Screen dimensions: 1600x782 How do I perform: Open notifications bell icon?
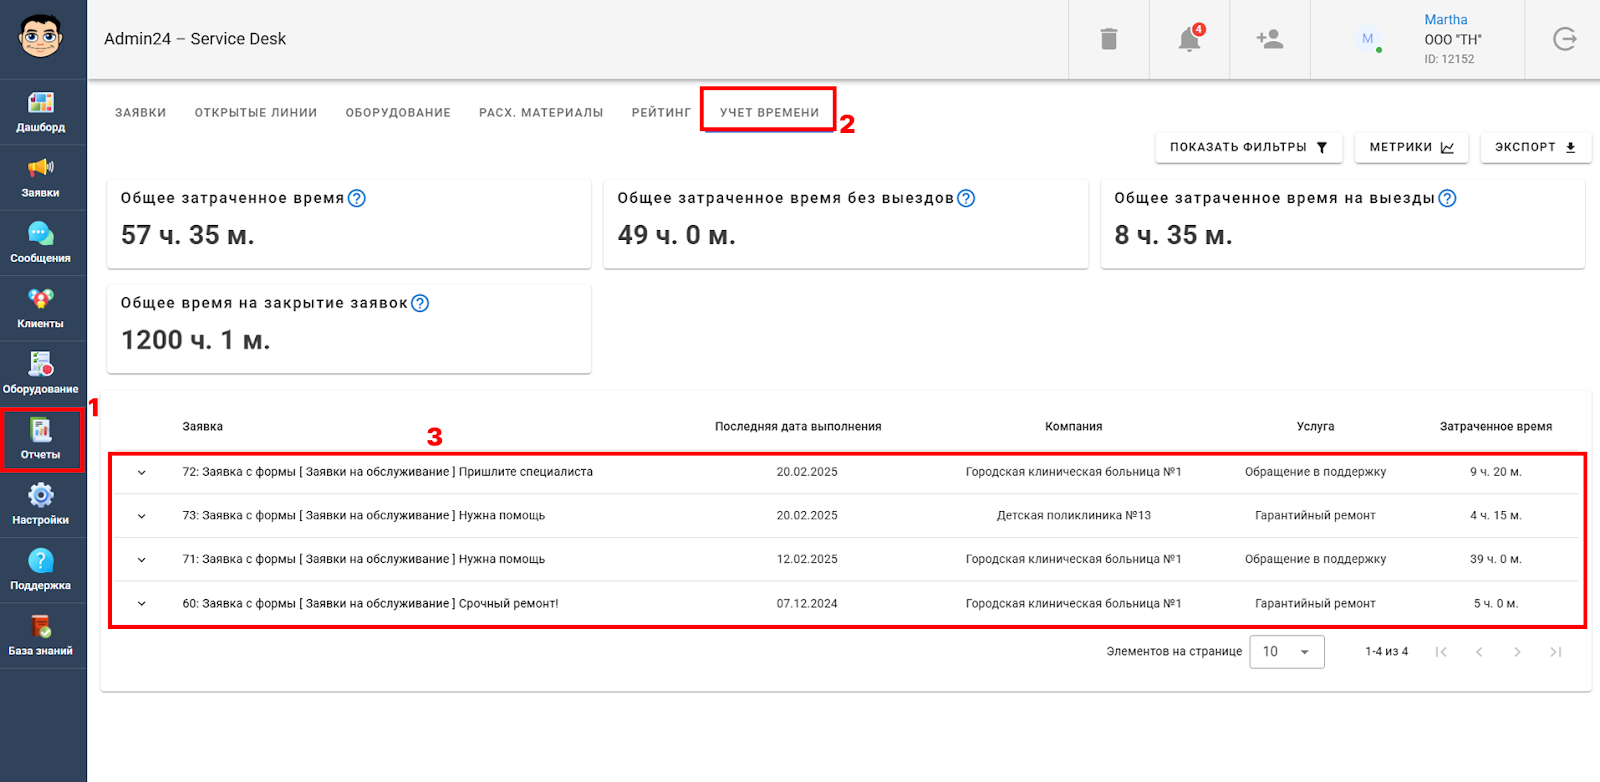(1189, 39)
